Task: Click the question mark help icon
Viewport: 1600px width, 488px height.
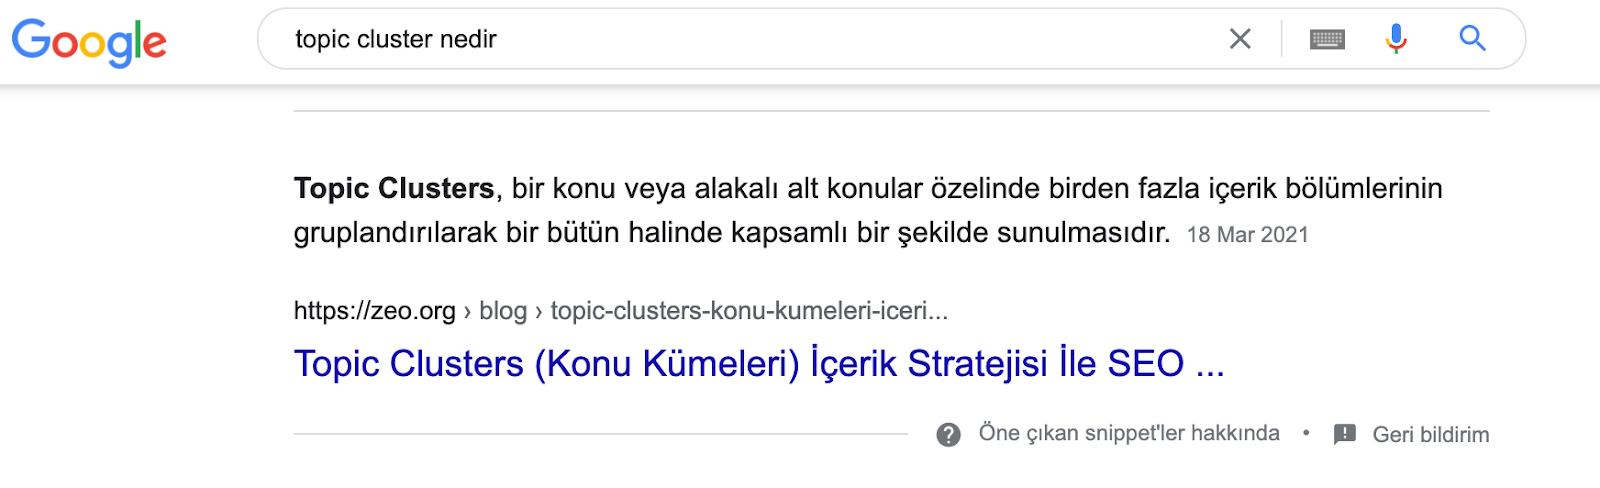Action: [x=948, y=434]
